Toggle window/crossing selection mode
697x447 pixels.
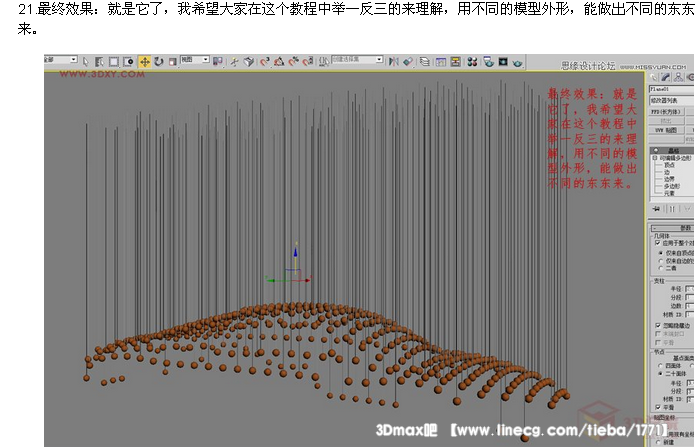tap(128, 61)
